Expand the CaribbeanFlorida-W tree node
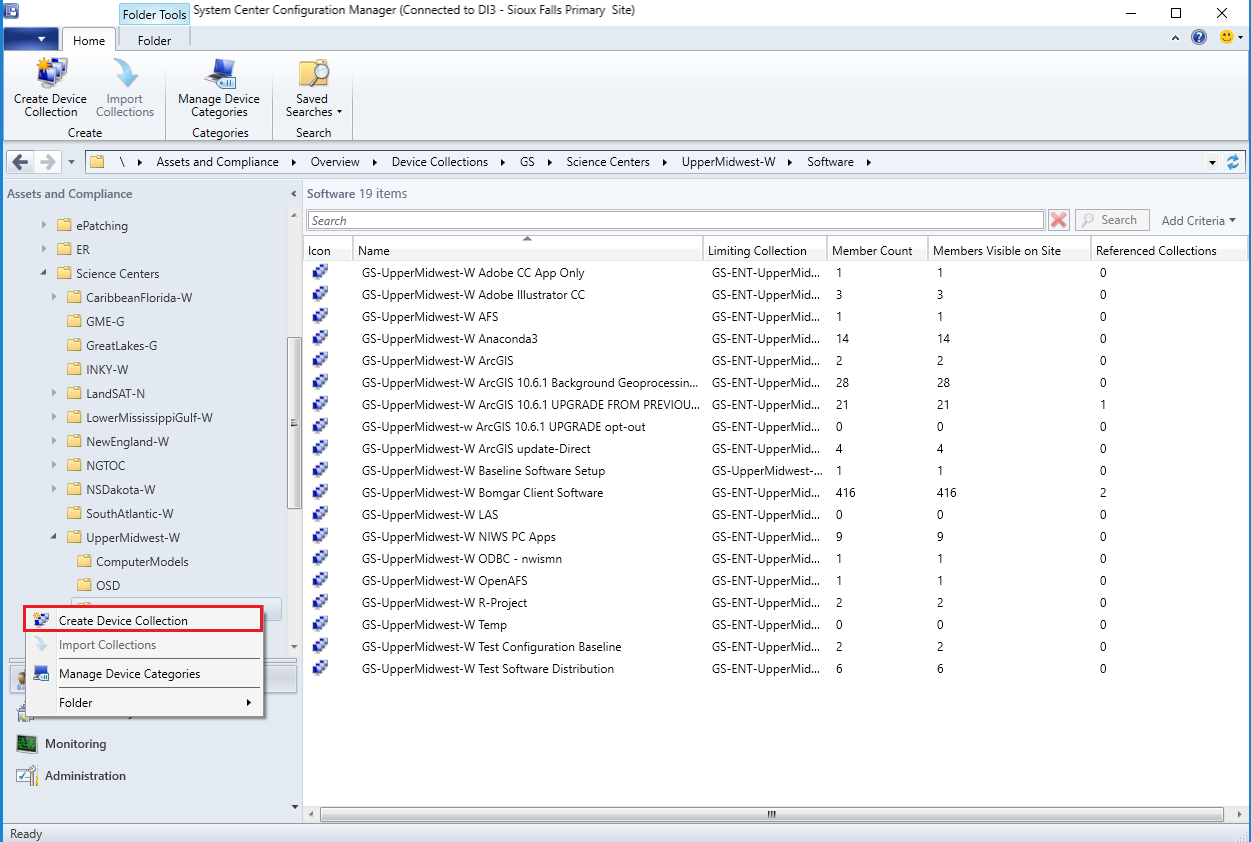The image size is (1251, 842). coord(54,297)
